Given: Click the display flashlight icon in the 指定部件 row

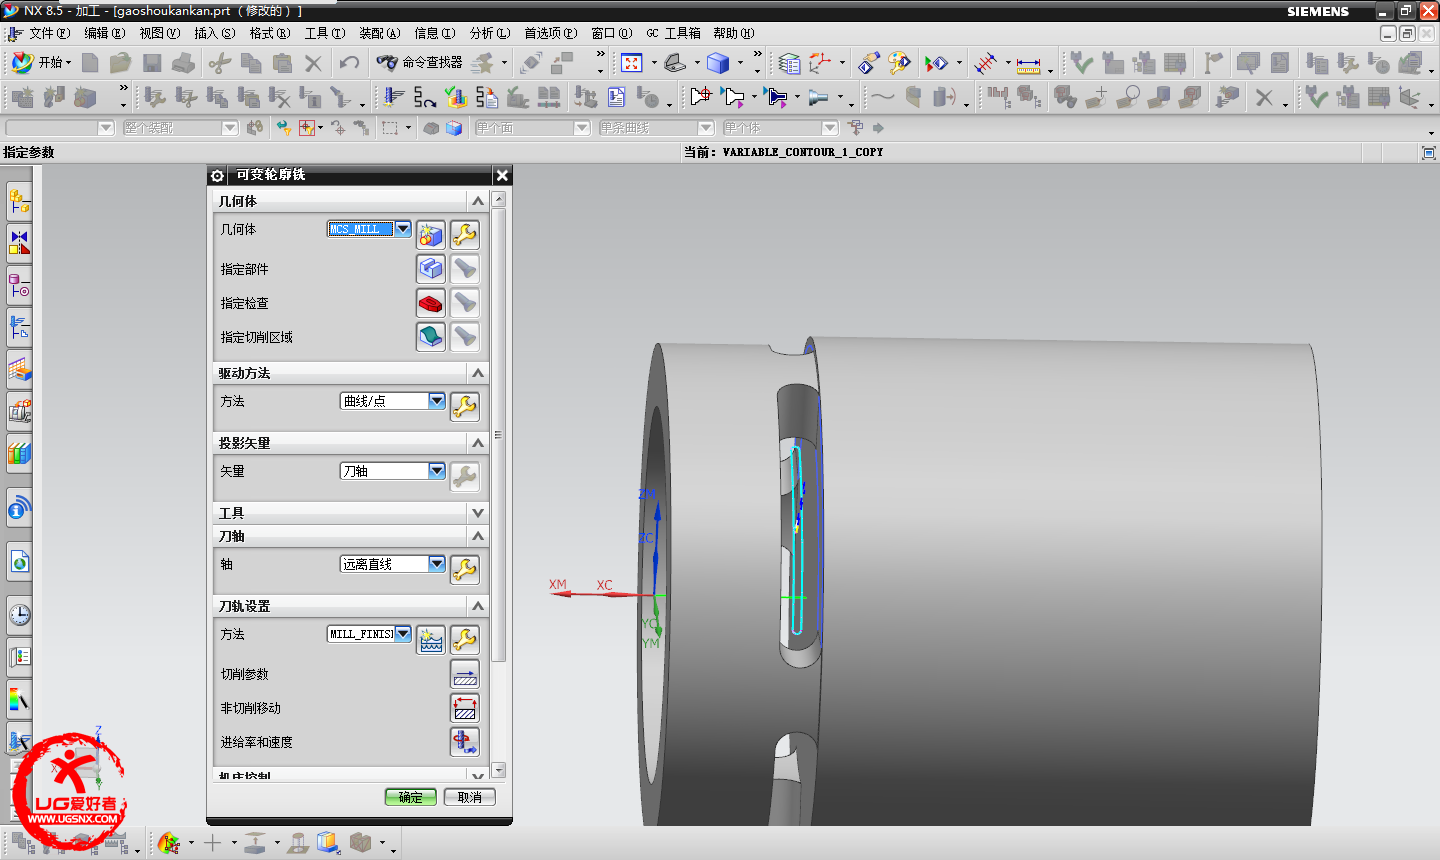Looking at the screenshot, I should pos(465,269).
